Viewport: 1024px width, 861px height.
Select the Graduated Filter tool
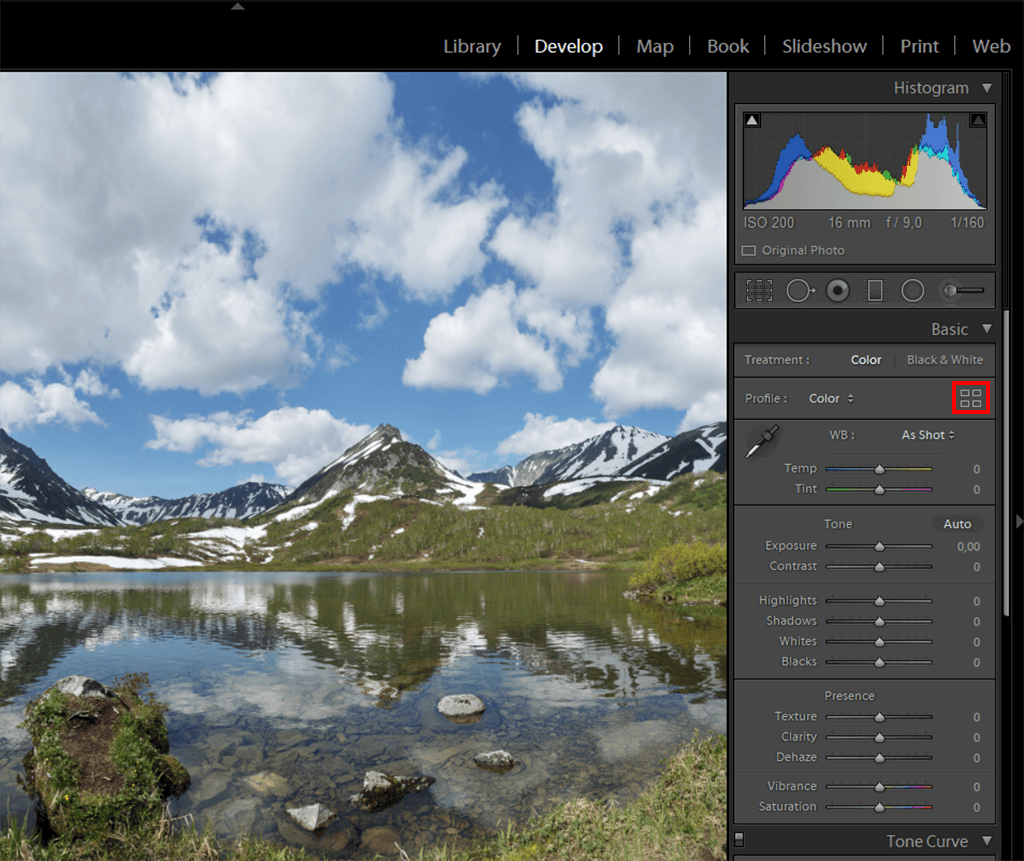pos(875,290)
